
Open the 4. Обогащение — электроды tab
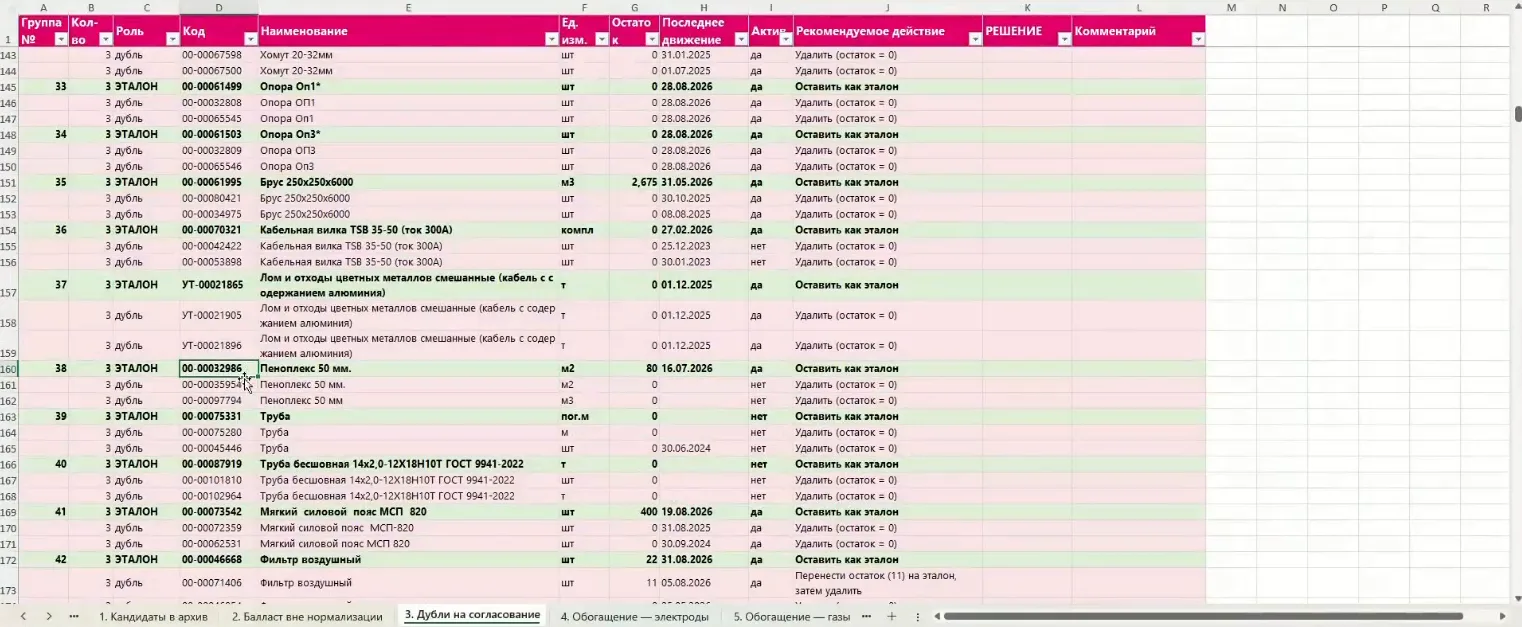click(x=634, y=616)
